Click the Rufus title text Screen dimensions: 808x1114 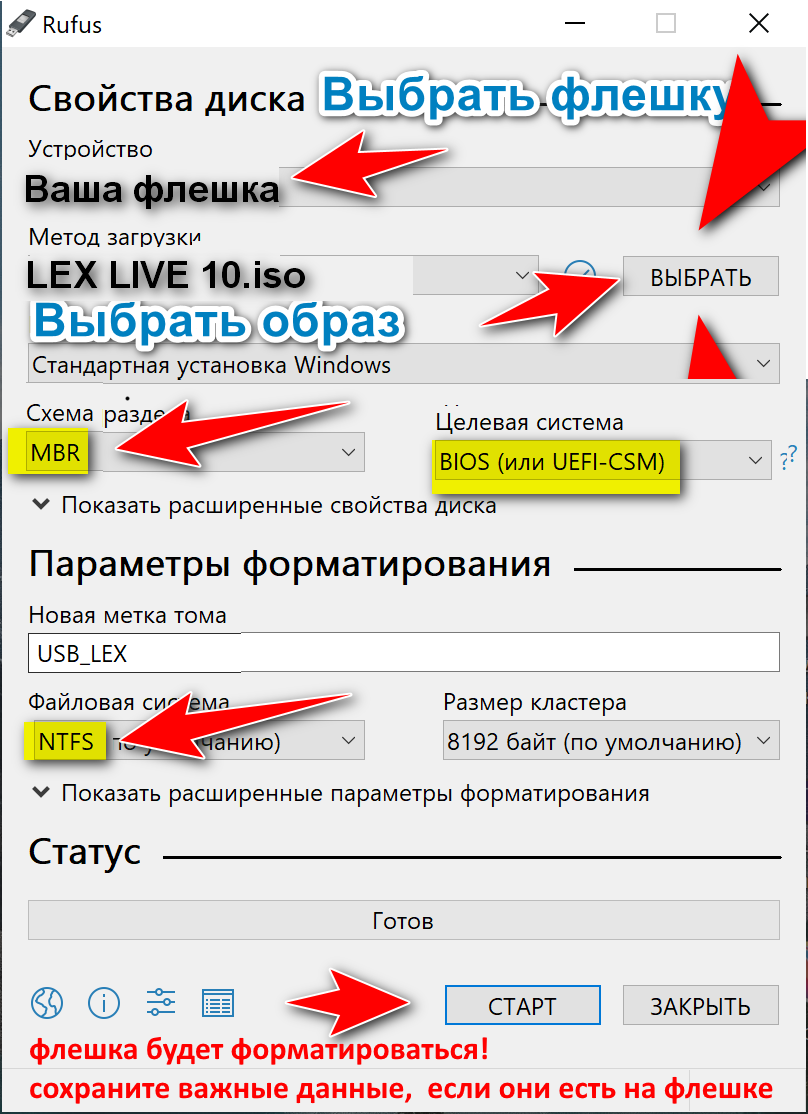[72, 25]
